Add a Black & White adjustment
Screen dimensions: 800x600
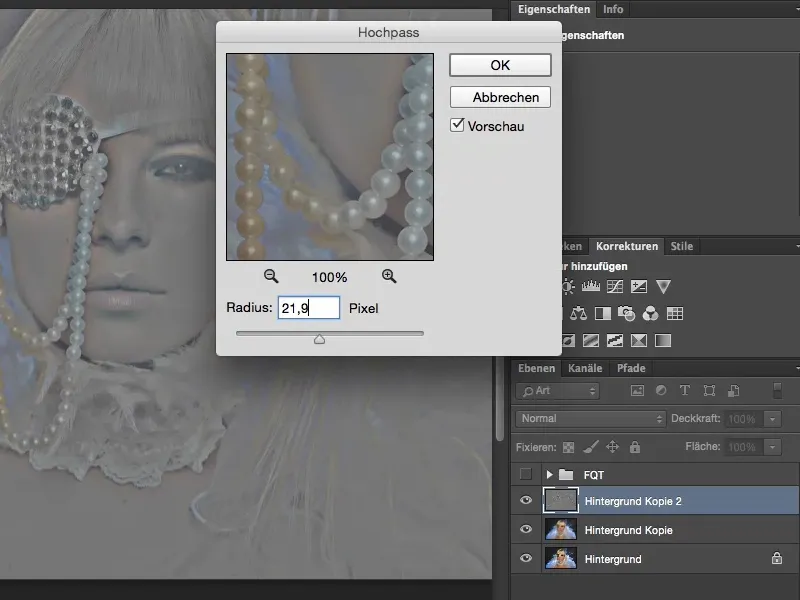pyautogui.click(x=603, y=313)
